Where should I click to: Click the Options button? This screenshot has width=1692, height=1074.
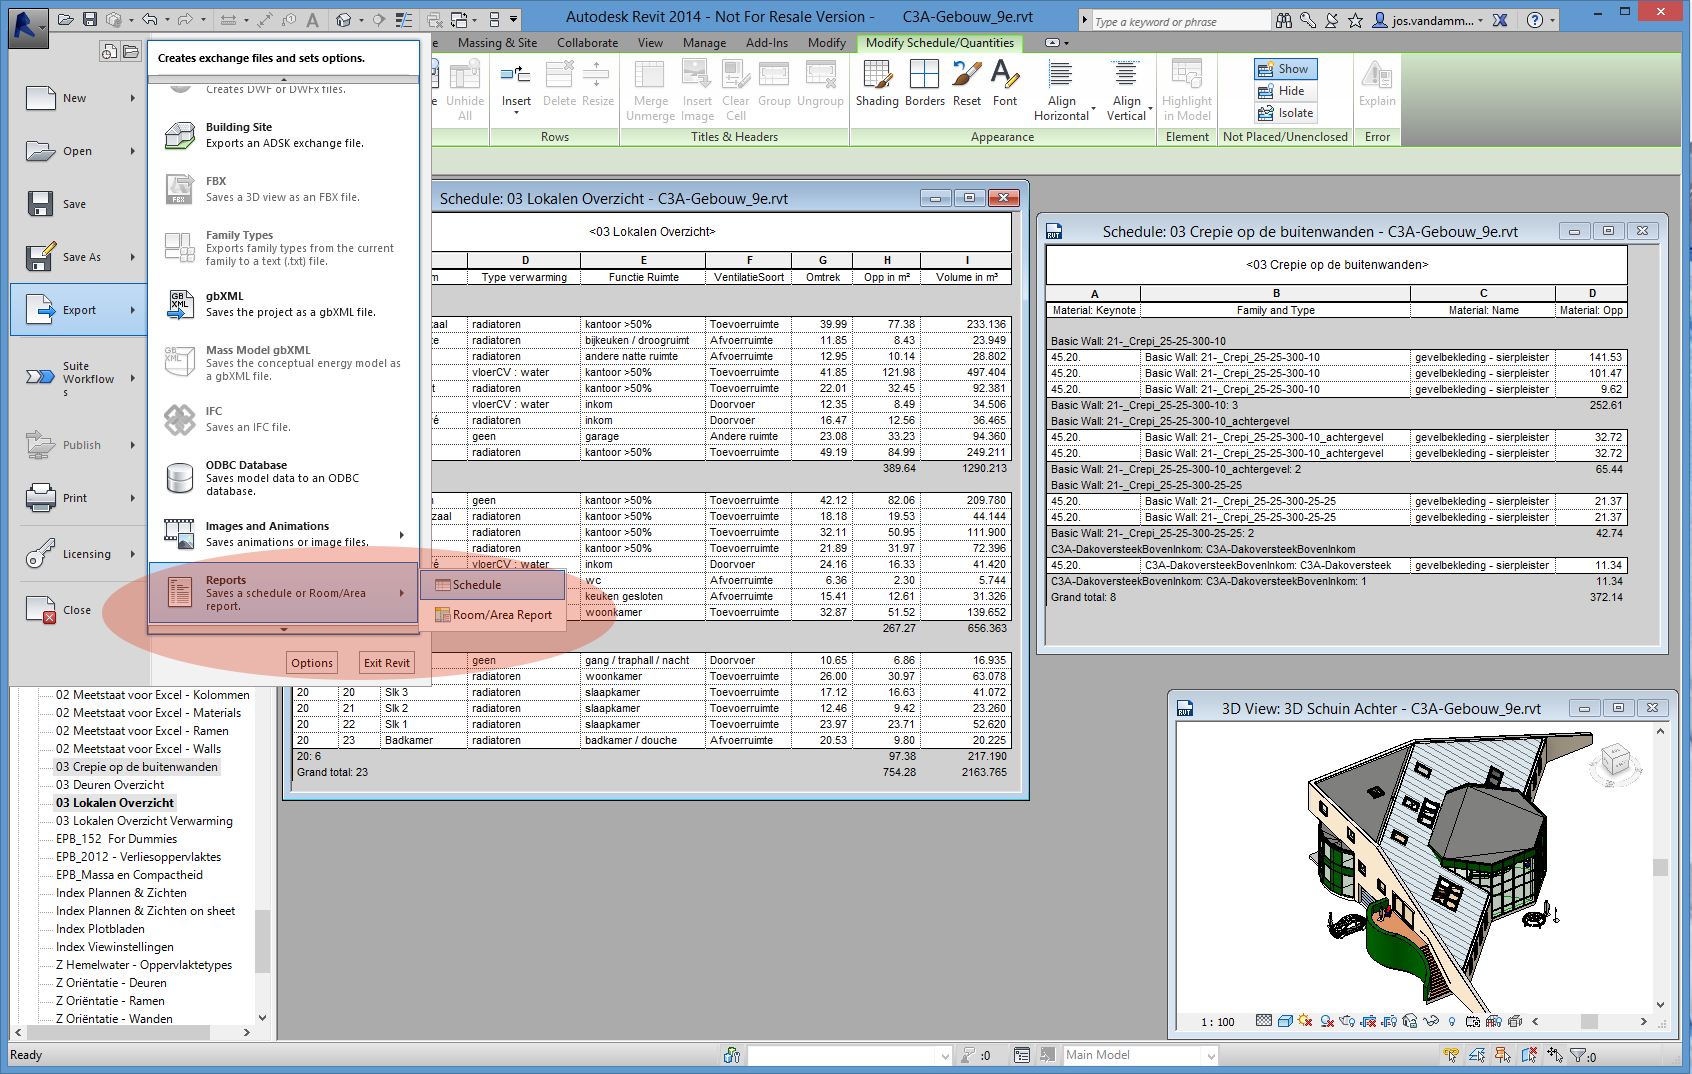pyautogui.click(x=312, y=663)
